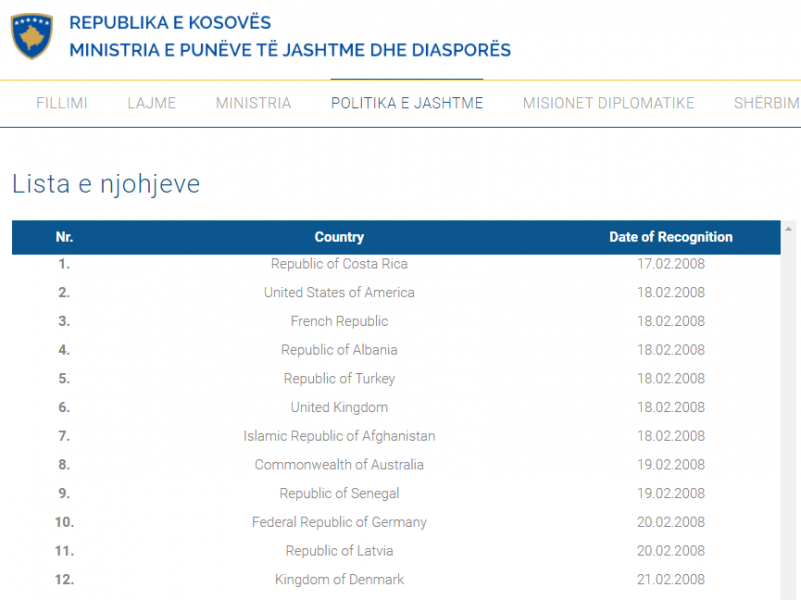Viewport: 801px width, 600px height.
Task: Click the table scrollbar up arrow
Action: pyautogui.click(x=788, y=229)
